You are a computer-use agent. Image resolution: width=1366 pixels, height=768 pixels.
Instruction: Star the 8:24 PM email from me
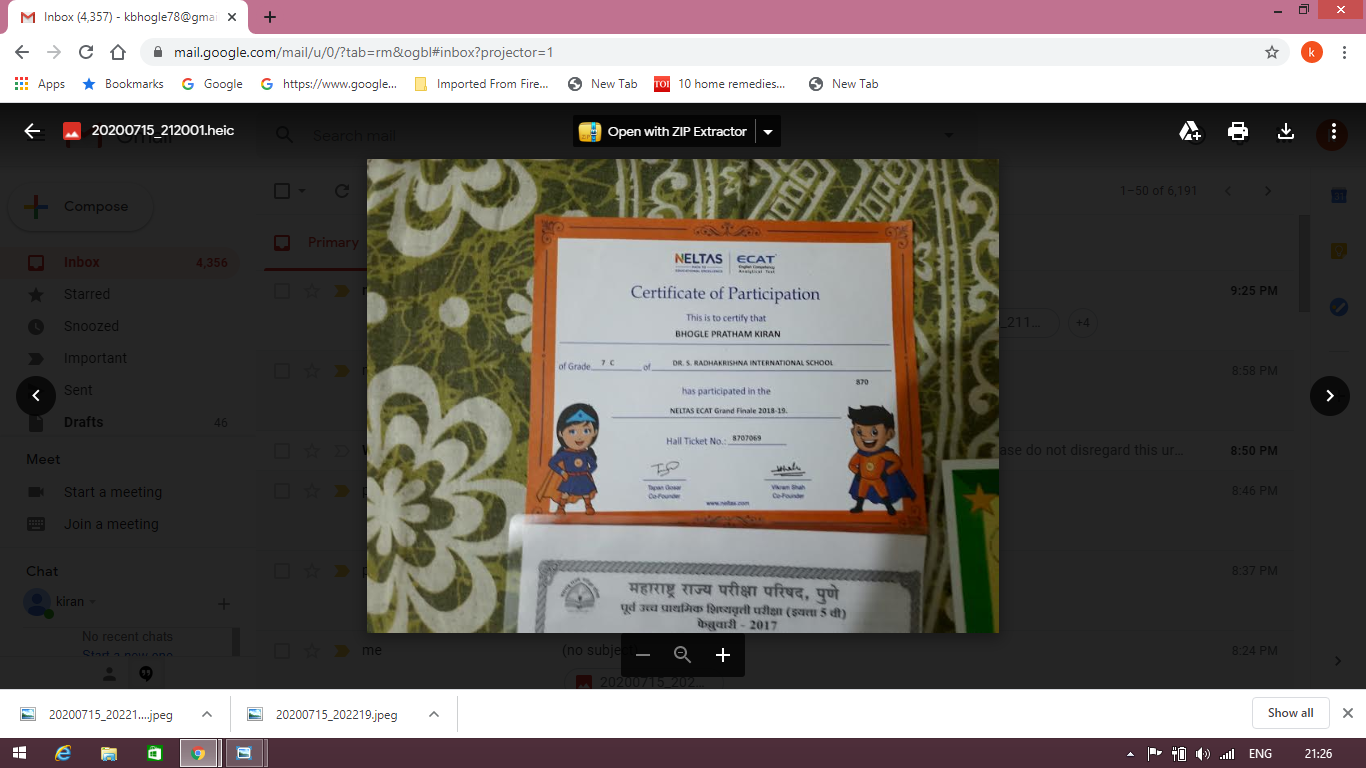coord(312,651)
